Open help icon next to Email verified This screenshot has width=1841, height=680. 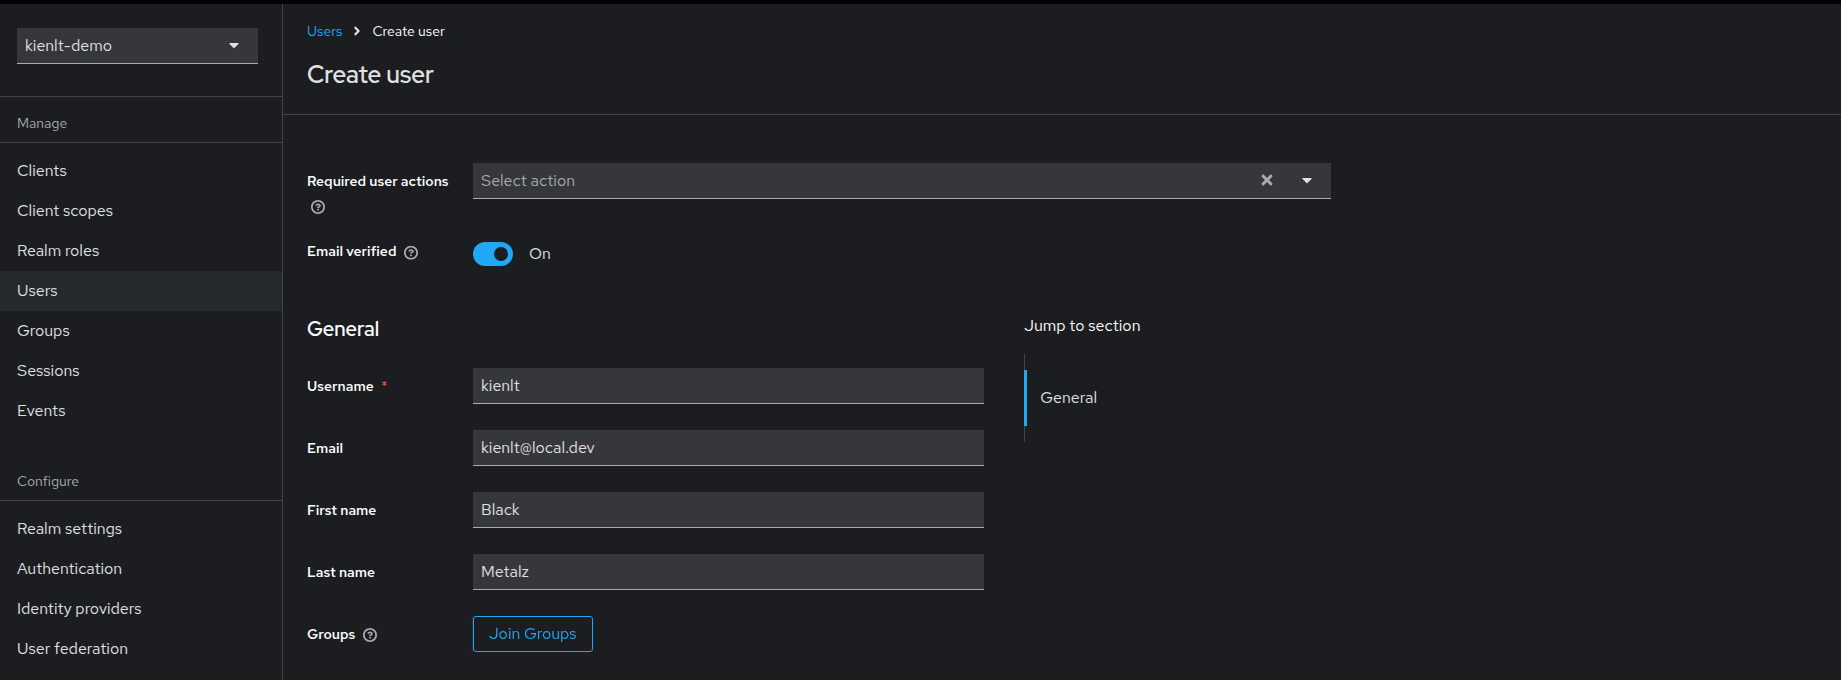(411, 252)
